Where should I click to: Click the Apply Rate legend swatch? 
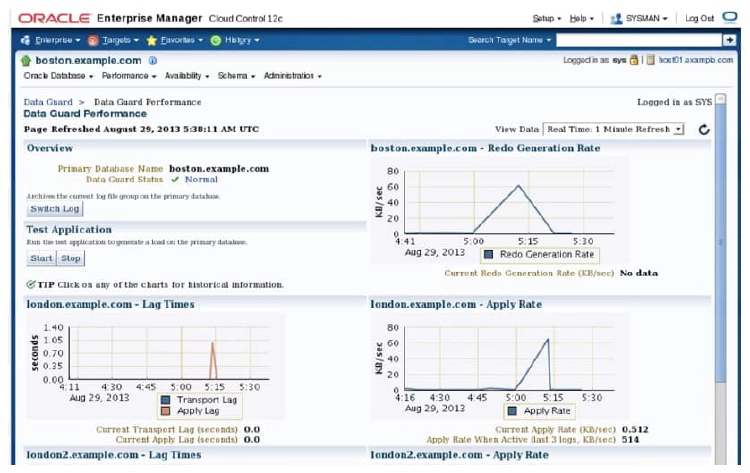512,411
